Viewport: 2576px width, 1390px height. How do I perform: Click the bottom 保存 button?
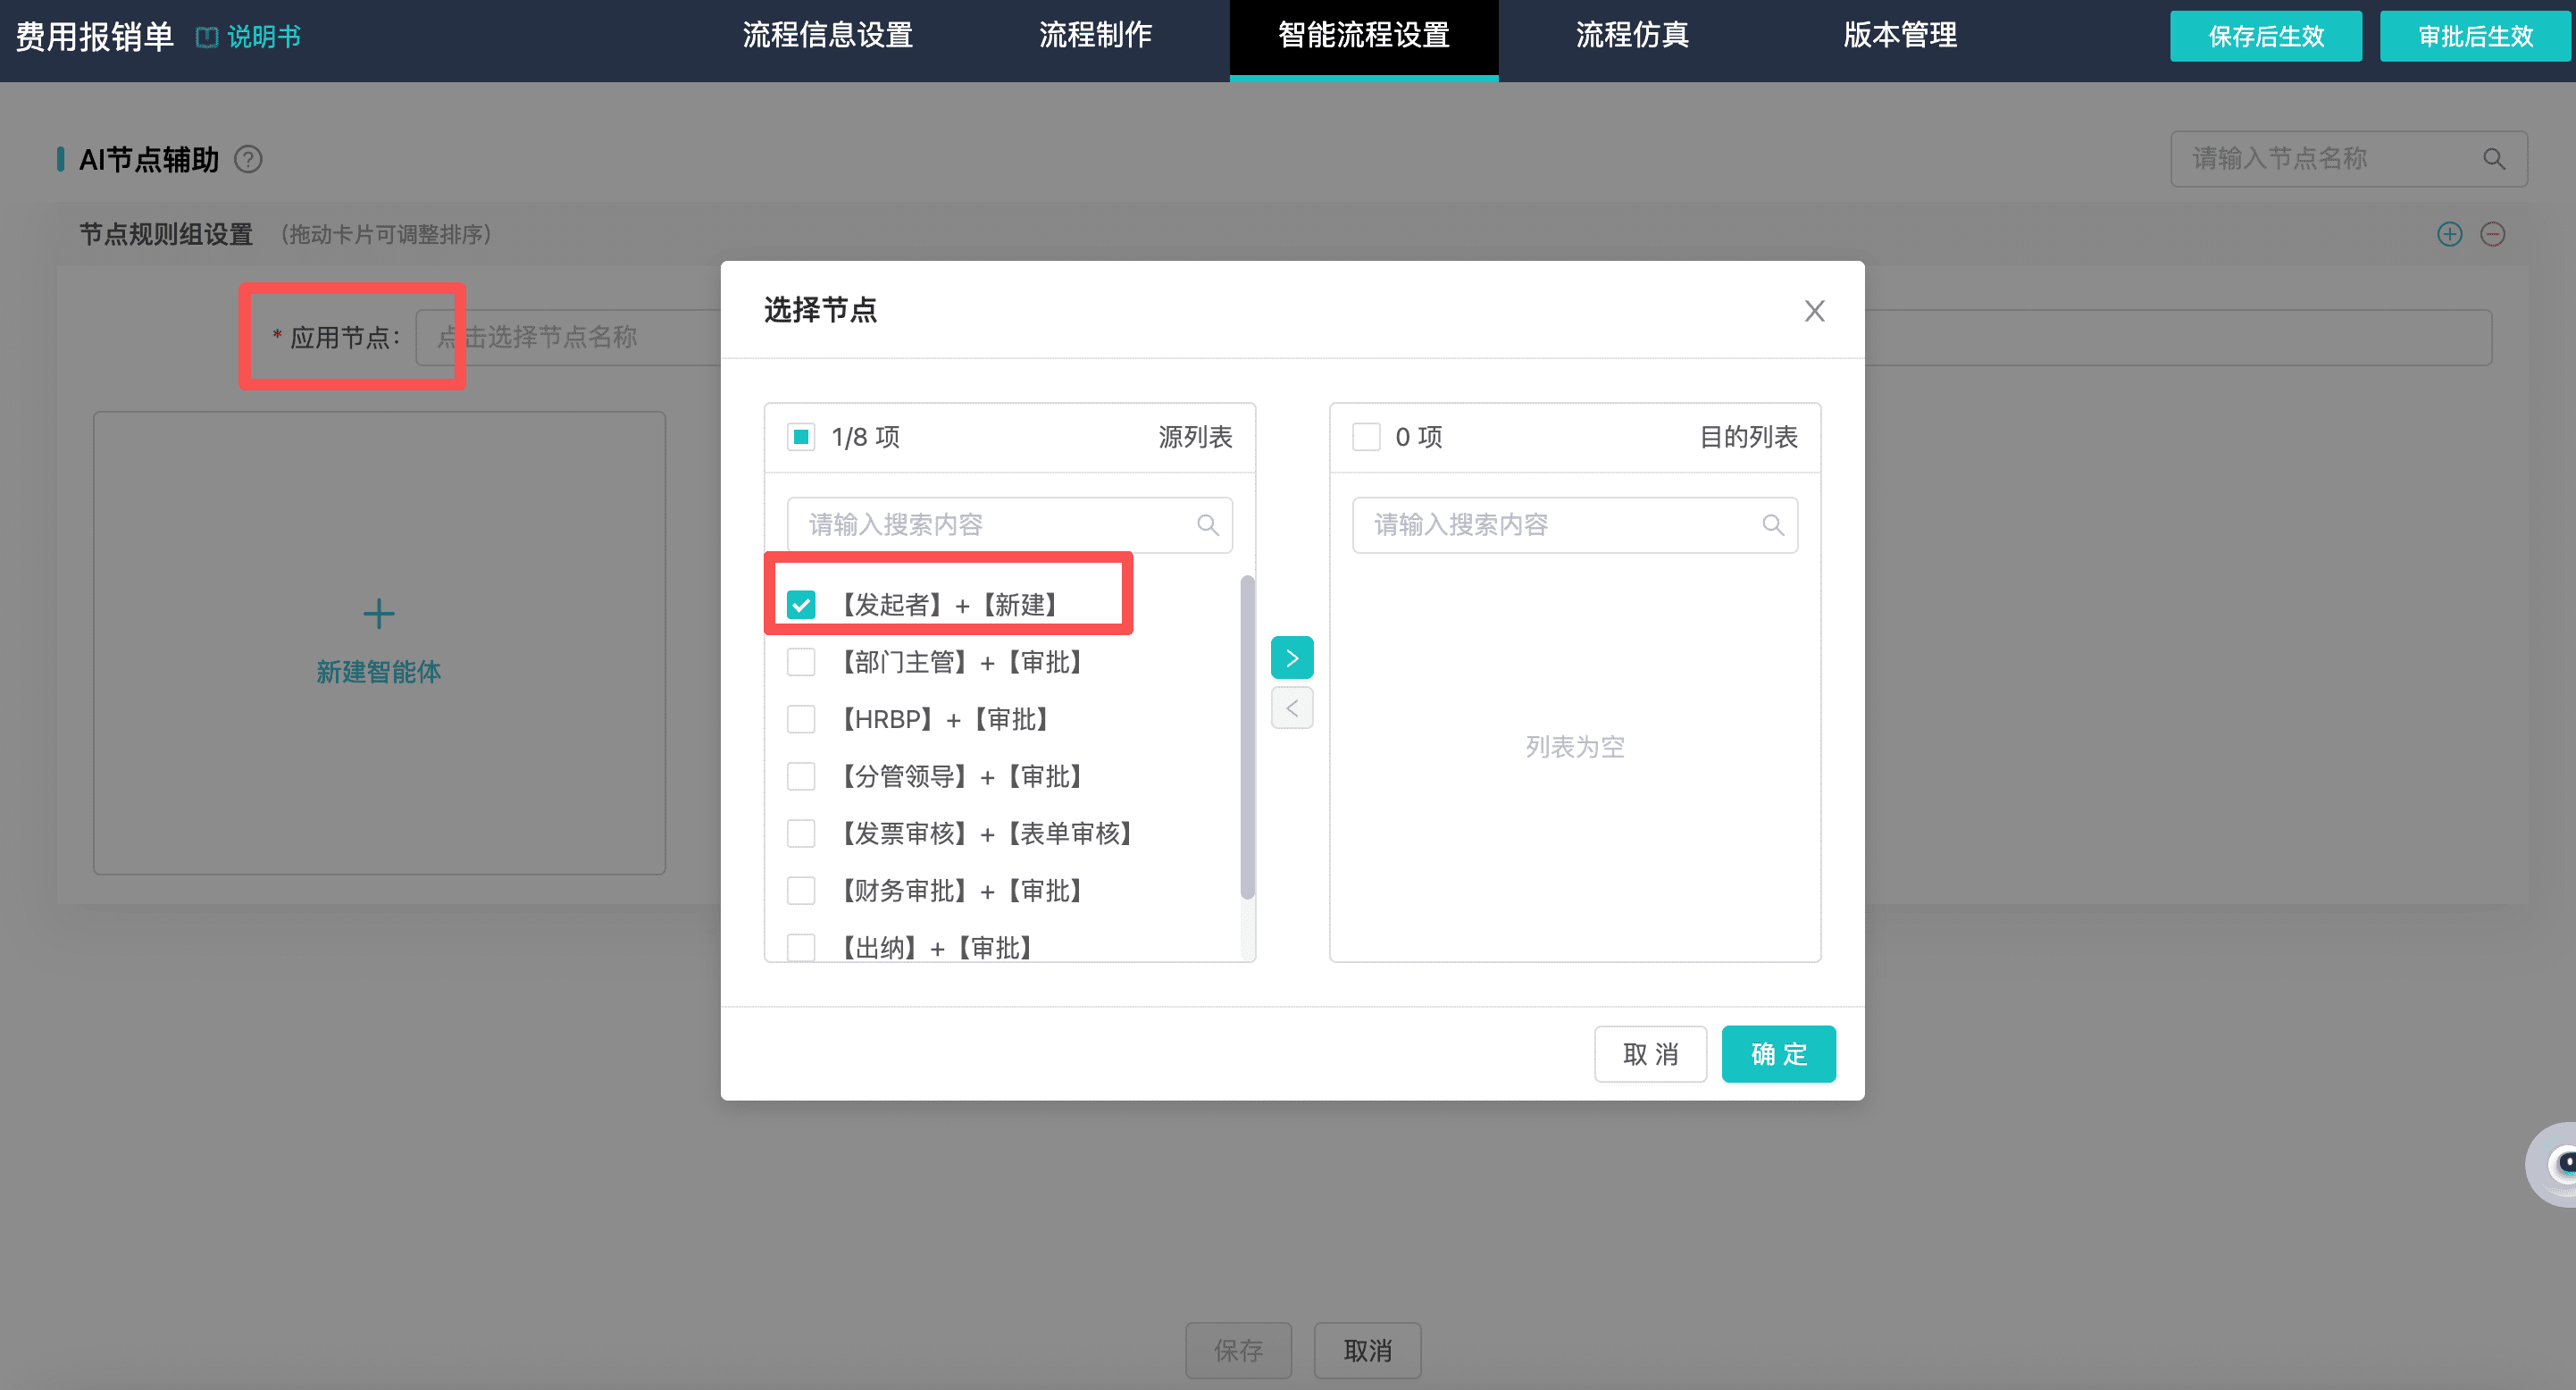click(1238, 1351)
